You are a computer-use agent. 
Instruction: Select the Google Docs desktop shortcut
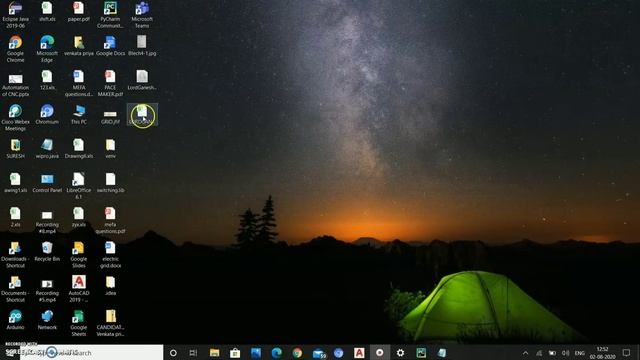coord(110,46)
